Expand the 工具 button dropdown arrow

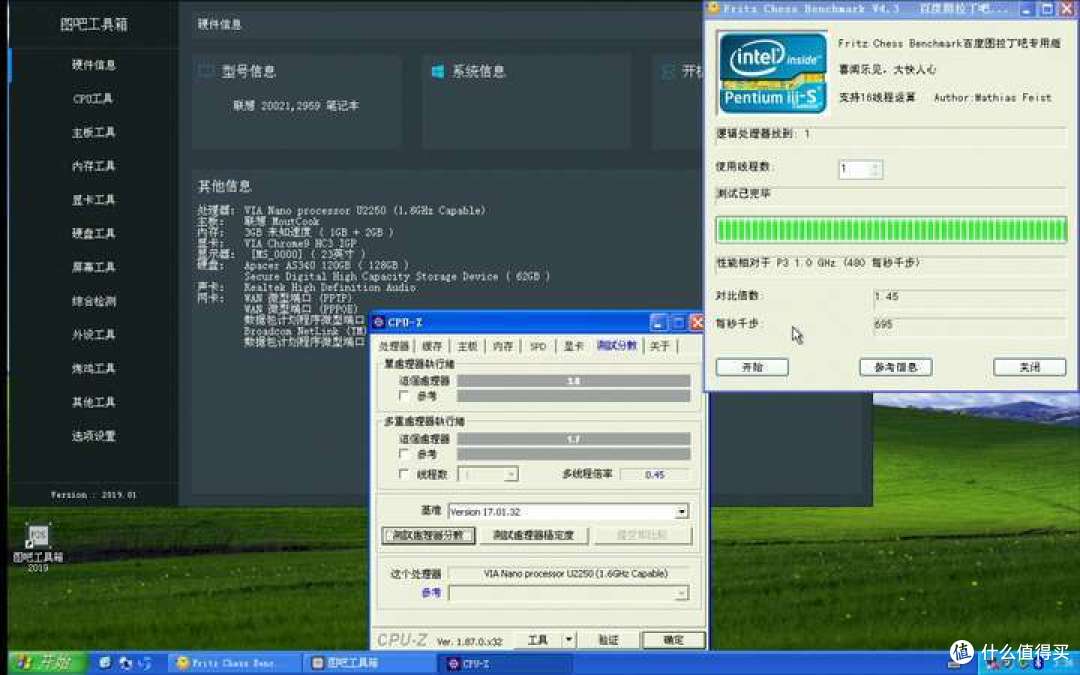(x=568, y=640)
